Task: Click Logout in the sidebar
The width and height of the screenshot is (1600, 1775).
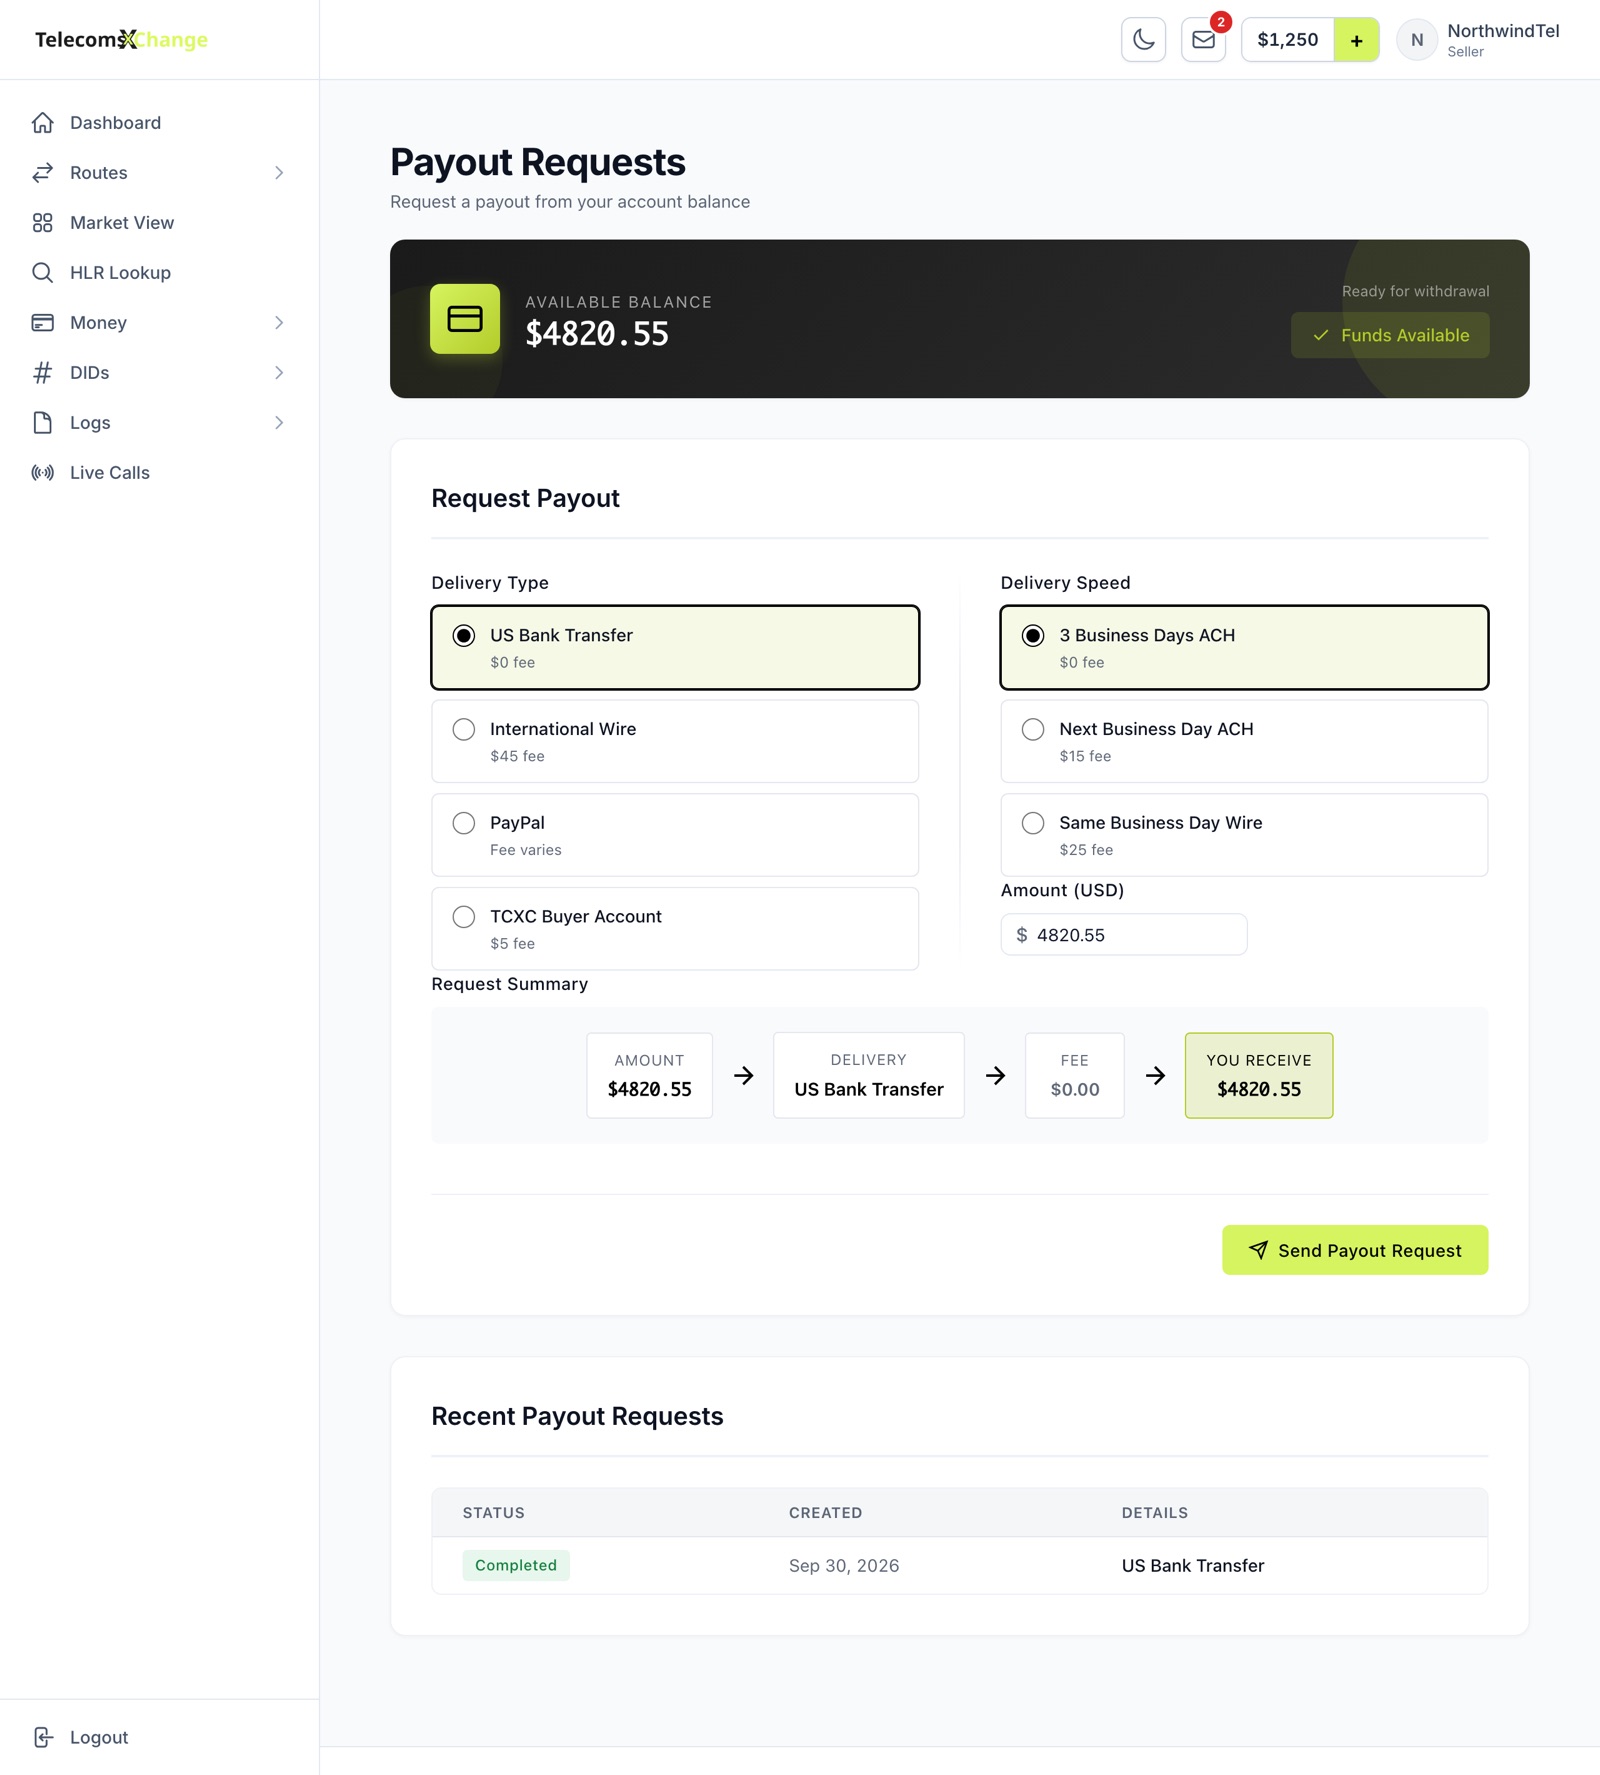Action: [160, 1737]
